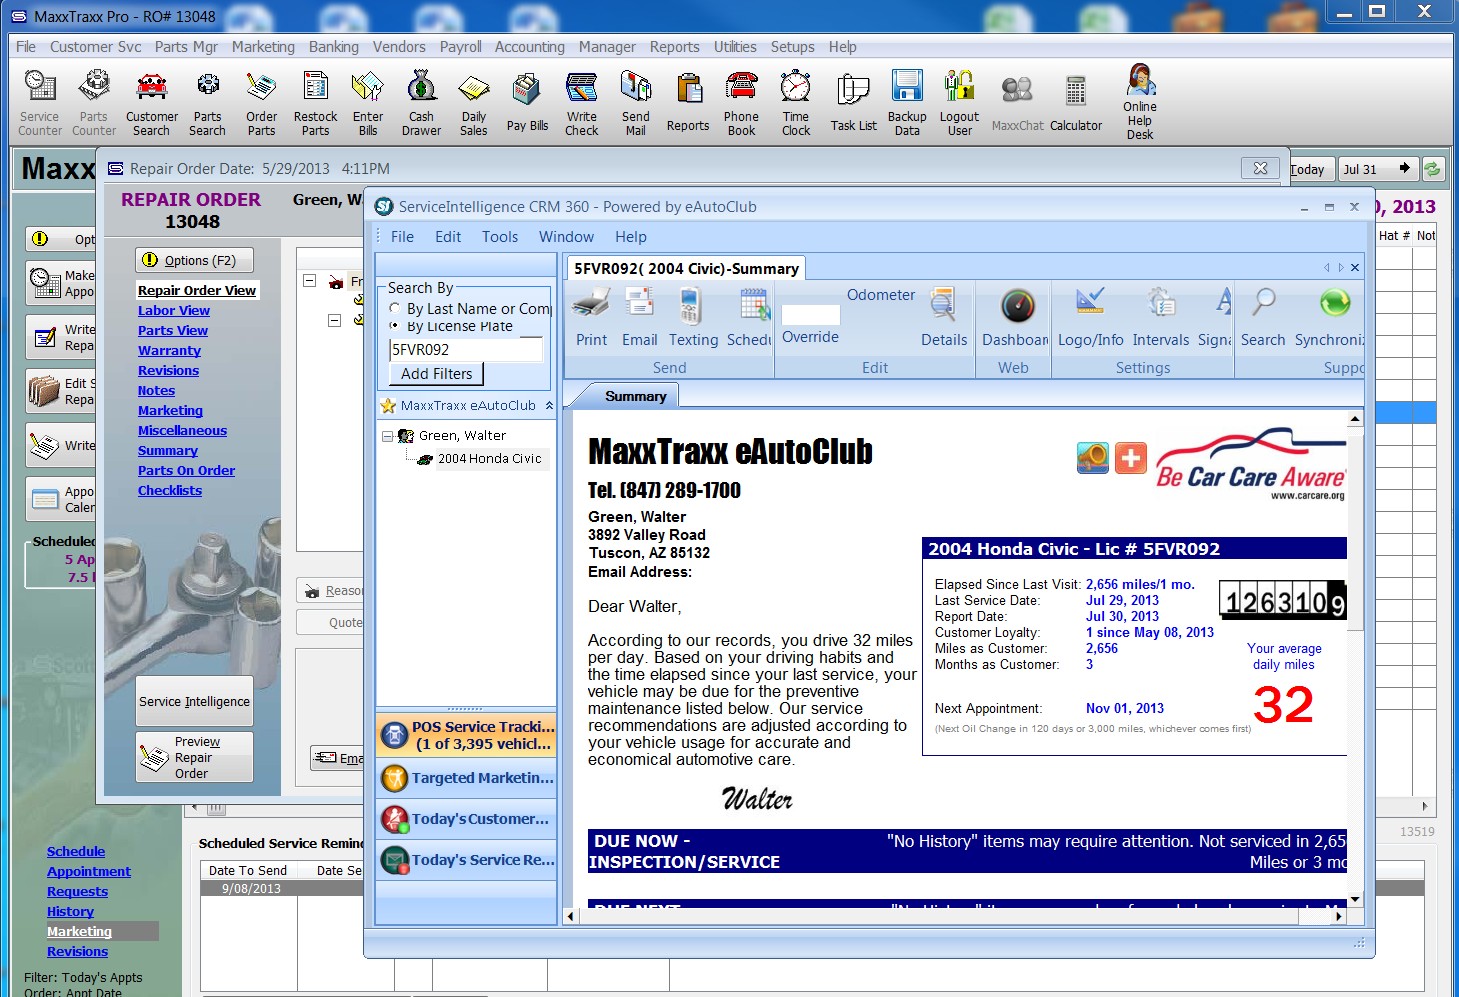This screenshot has height=997, width=1459.
Task: Open the Daily Sales report icon
Action: (x=474, y=103)
